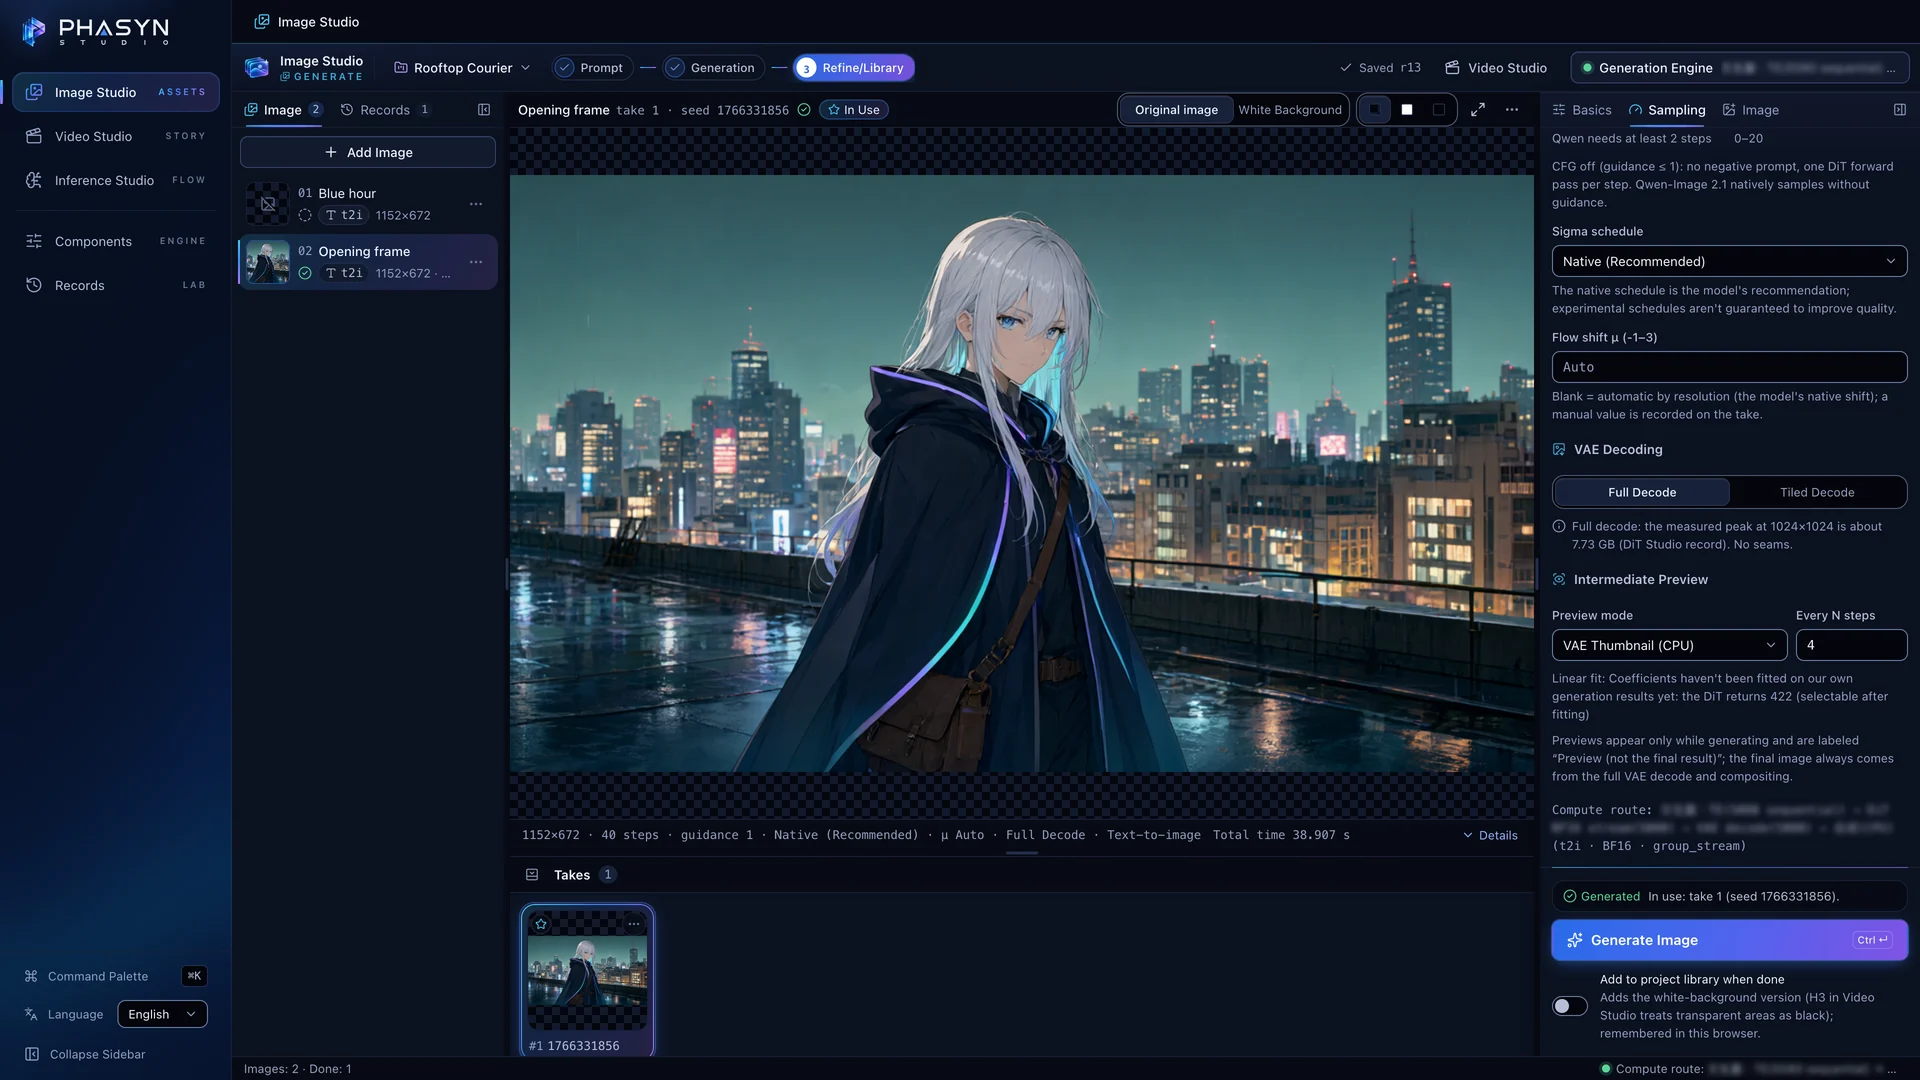Open the Generation Engine selector
Screen dimensions: 1920x1080
(x=1740, y=68)
